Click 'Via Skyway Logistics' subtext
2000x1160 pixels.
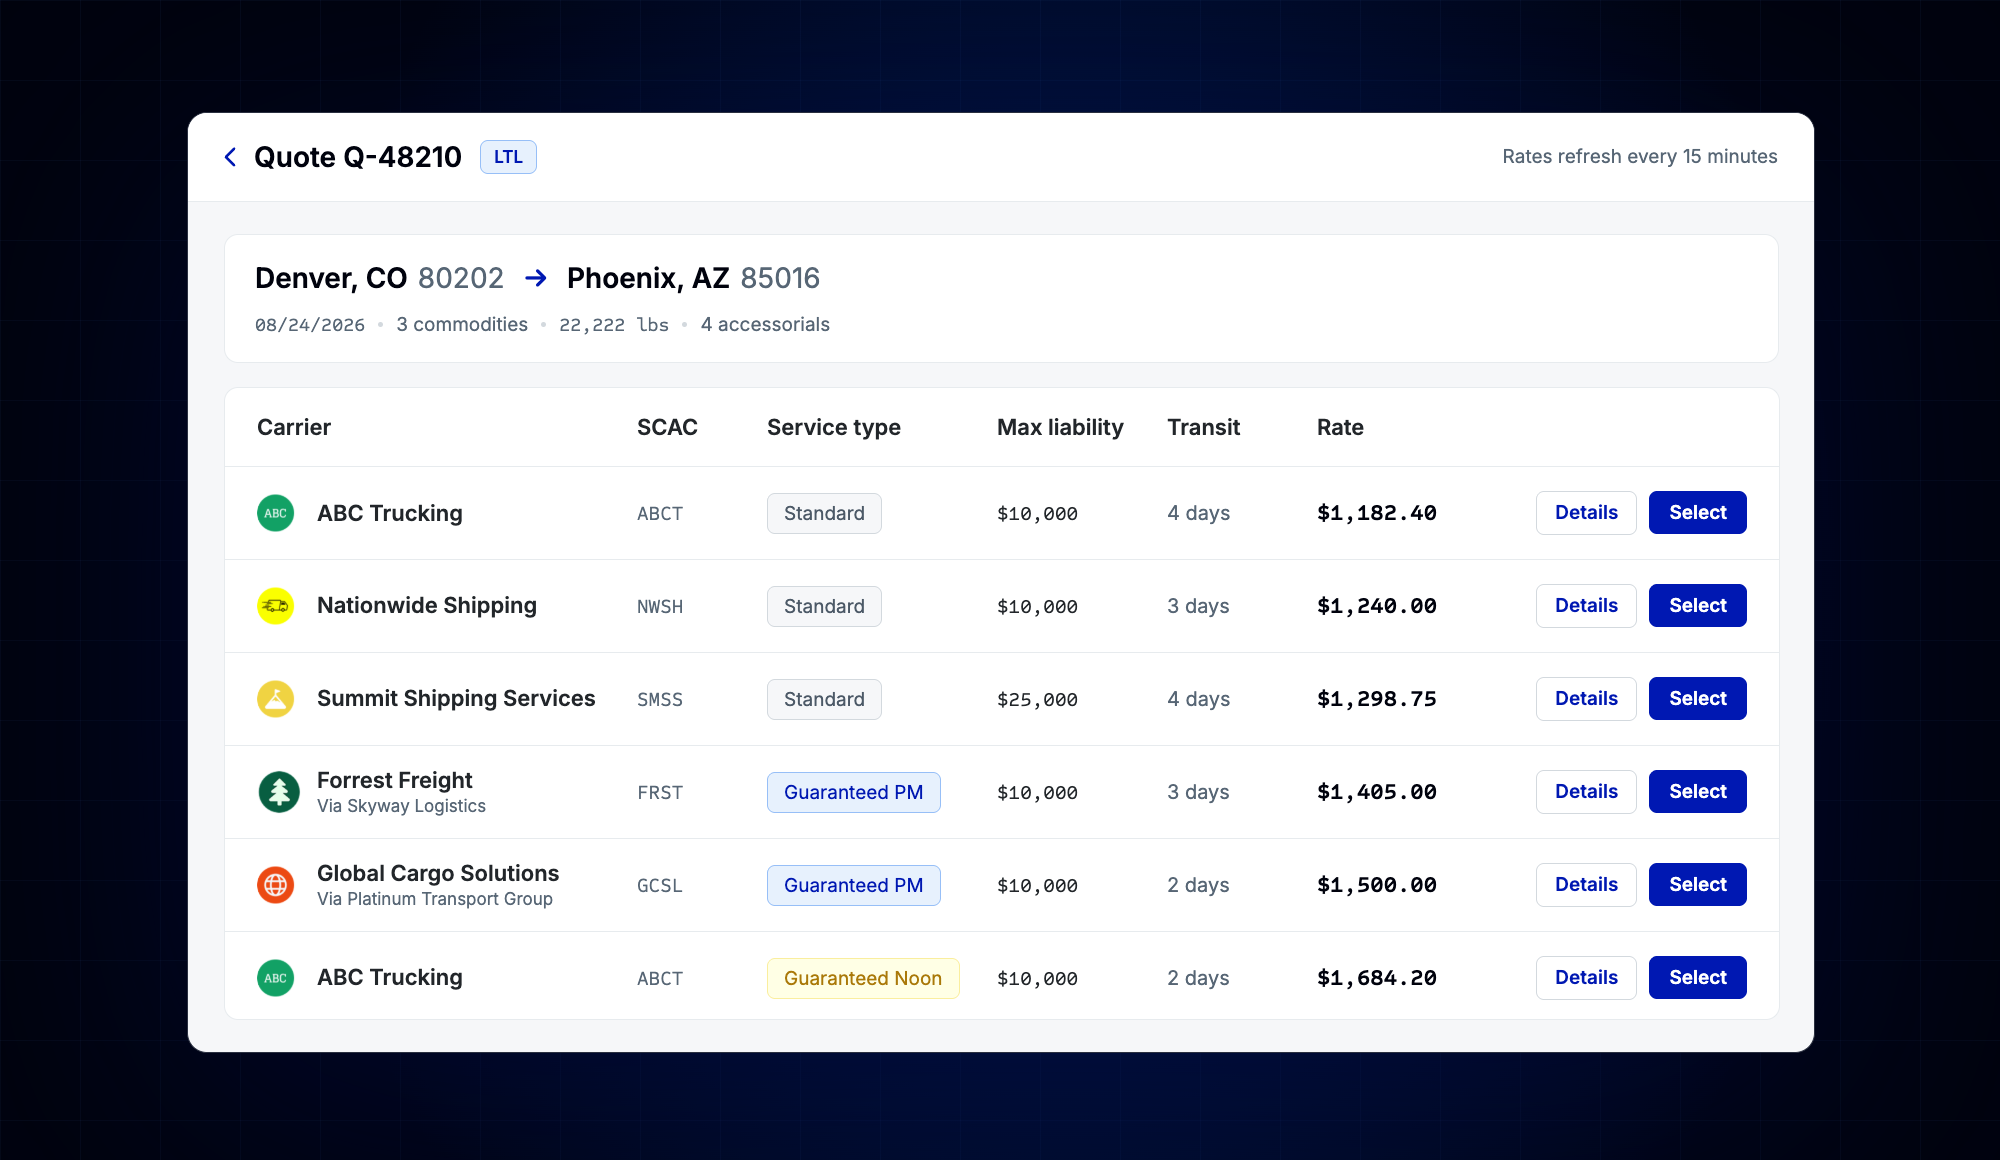point(401,806)
